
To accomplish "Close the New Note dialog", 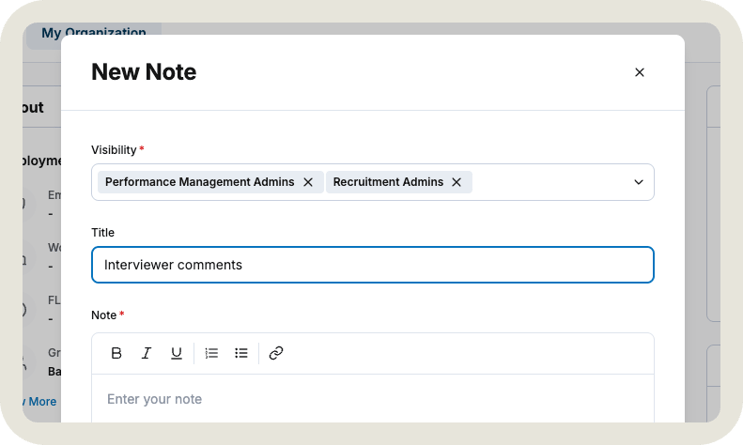I will coord(639,73).
